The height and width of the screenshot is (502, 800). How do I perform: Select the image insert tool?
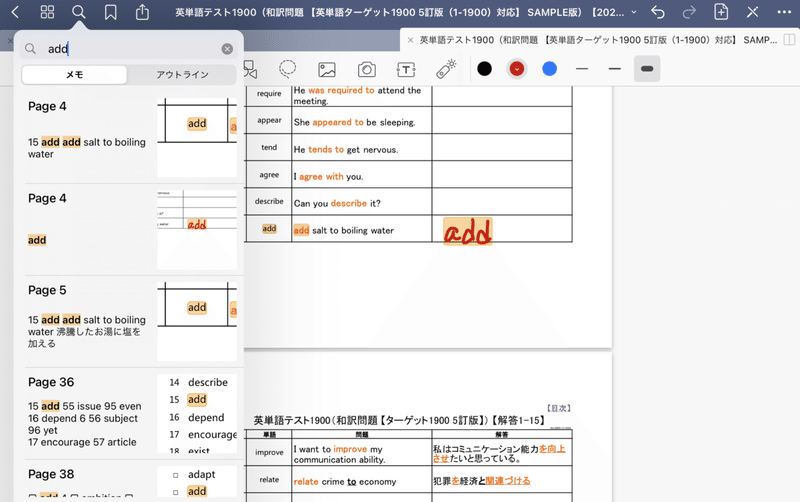click(327, 69)
